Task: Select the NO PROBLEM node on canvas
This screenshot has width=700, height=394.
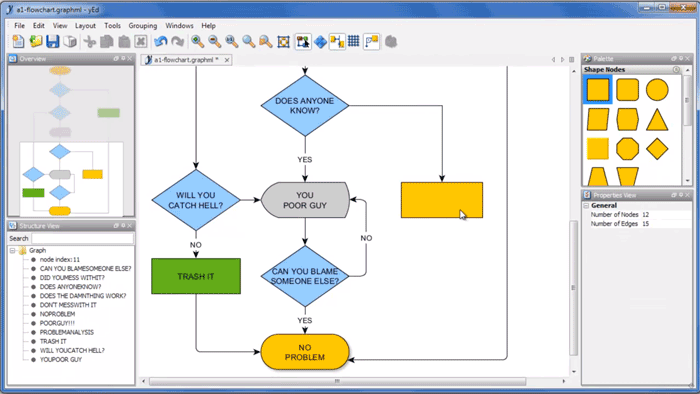Action: point(305,352)
